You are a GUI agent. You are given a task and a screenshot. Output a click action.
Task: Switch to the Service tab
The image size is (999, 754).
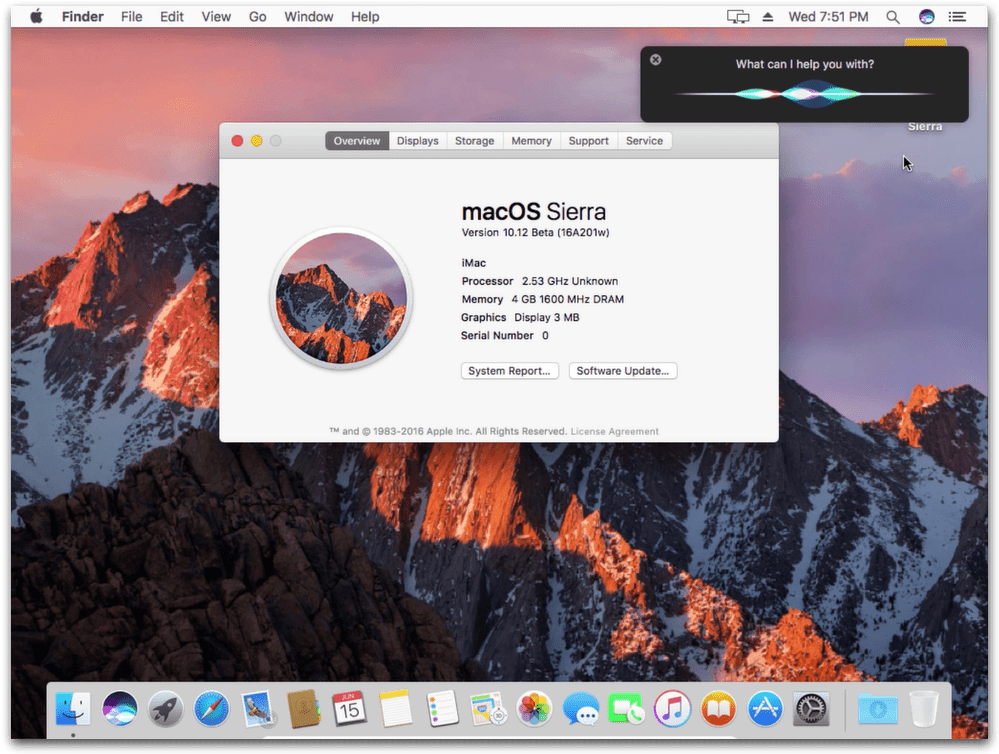[644, 141]
